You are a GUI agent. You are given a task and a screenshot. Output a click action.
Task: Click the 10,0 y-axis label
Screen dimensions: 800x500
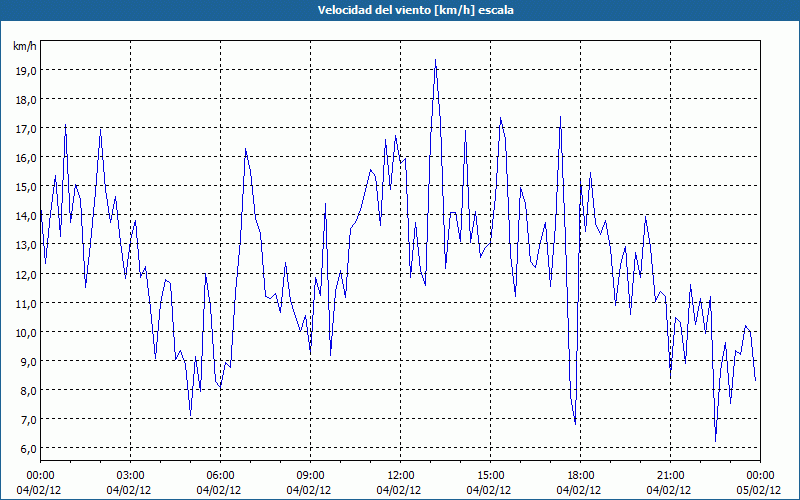(x=26, y=333)
